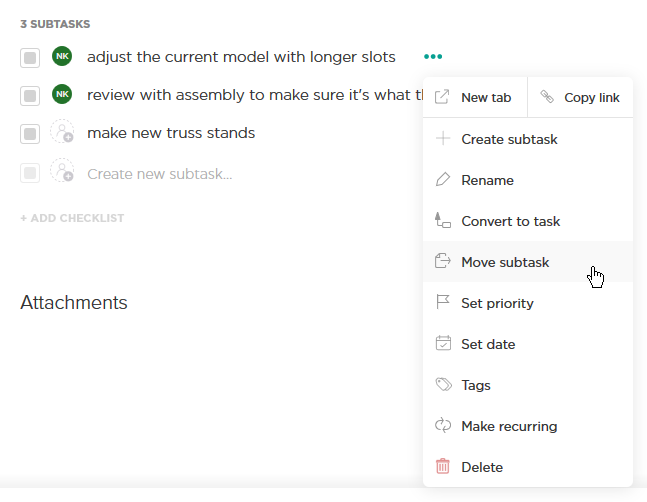Image resolution: width=647 pixels, height=502 pixels.
Task: Click assign-user icon for make new truss stands
Action: (x=62, y=133)
